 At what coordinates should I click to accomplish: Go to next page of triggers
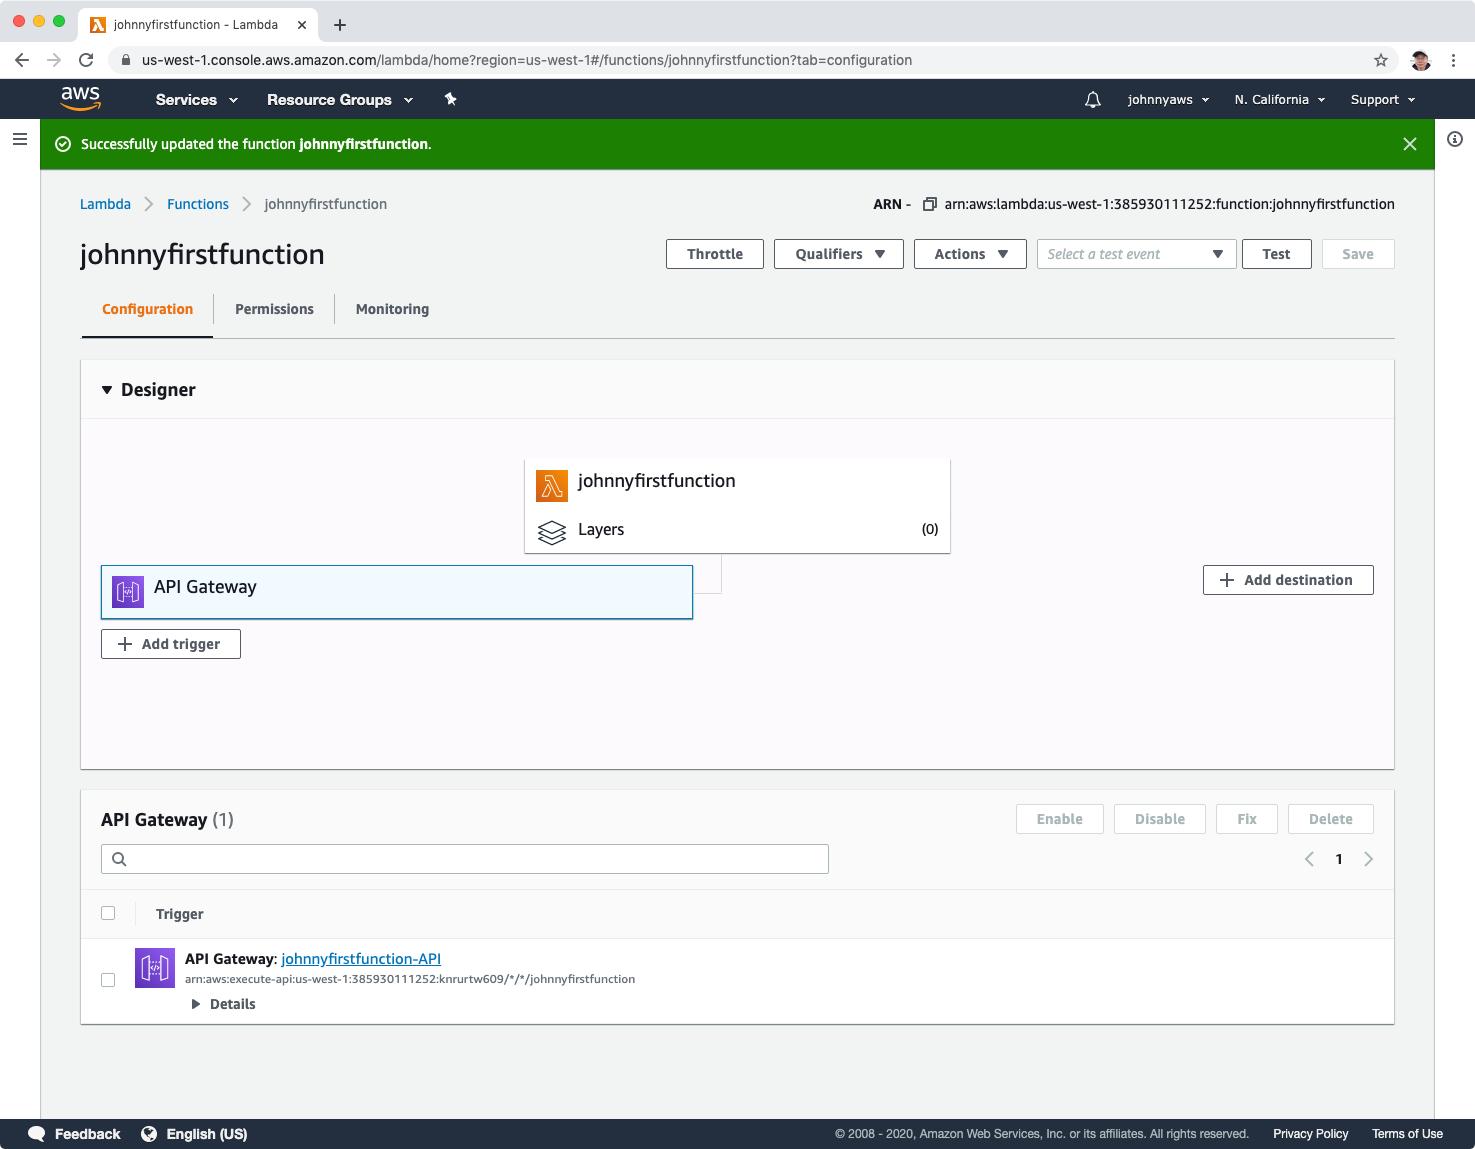tap(1368, 859)
